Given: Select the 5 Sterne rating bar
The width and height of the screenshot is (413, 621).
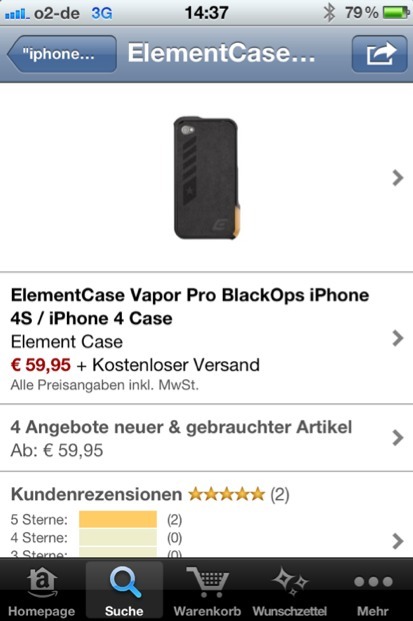Looking at the screenshot, I should (118, 519).
